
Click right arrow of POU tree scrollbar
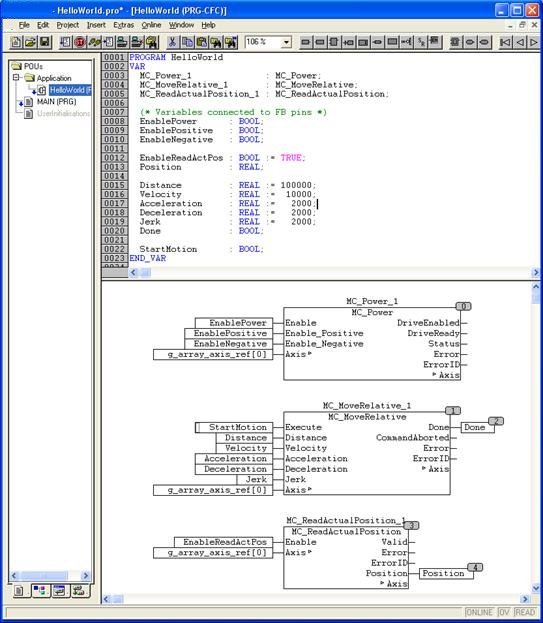coord(85,576)
